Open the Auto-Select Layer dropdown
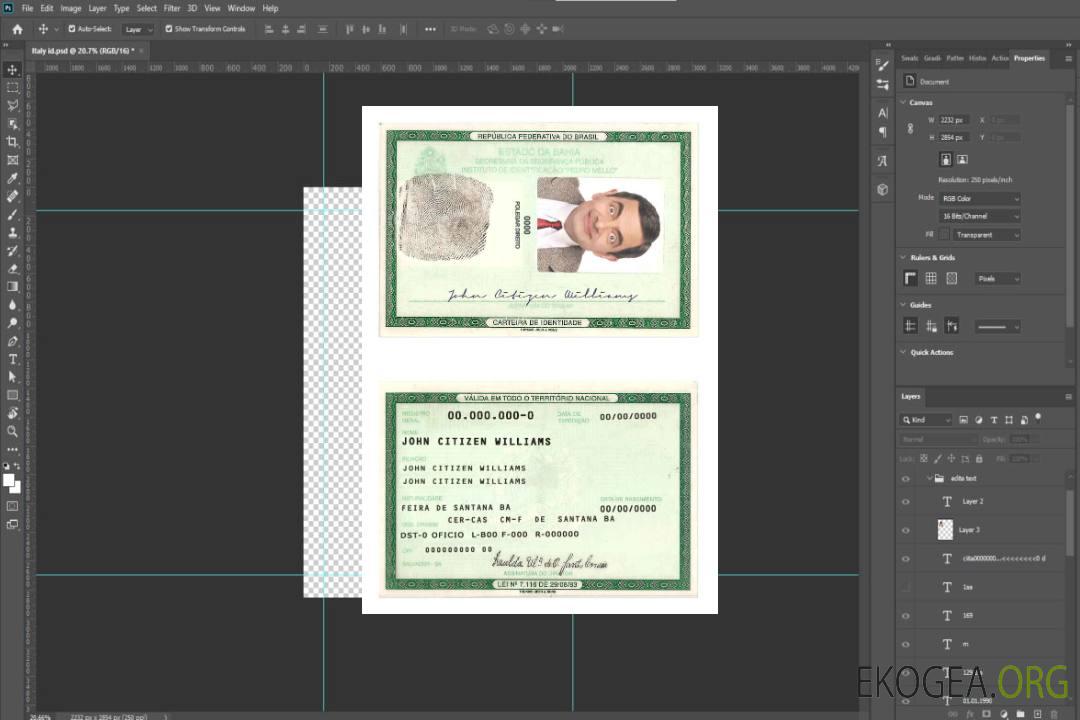Screen dimensions: 1080x720 pyautogui.click(x=138, y=30)
